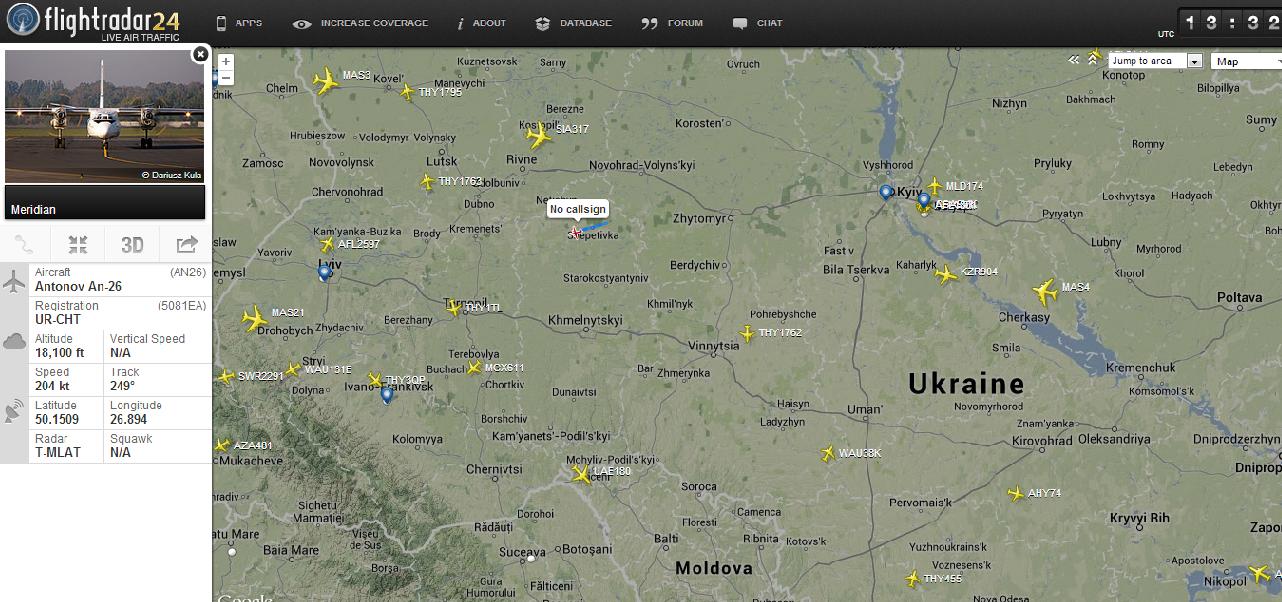Screen dimensions: 1282x602
Task: Open the Jump to area dropdown
Action: tap(1153, 61)
